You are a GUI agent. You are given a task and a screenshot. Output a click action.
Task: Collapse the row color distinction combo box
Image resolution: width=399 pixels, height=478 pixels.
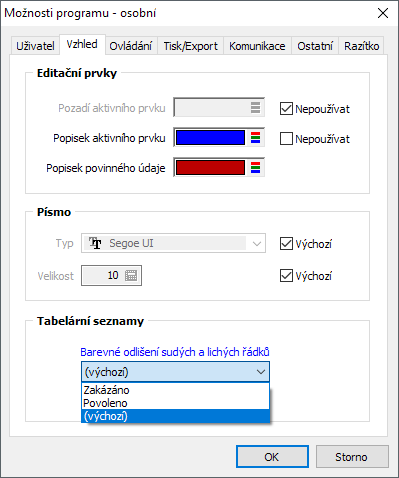point(261,372)
